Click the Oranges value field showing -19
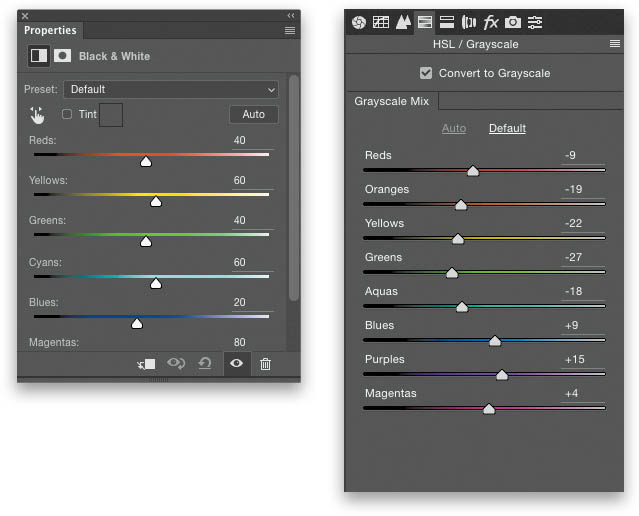The height and width of the screenshot is (516, 639). tap(583, 190)
